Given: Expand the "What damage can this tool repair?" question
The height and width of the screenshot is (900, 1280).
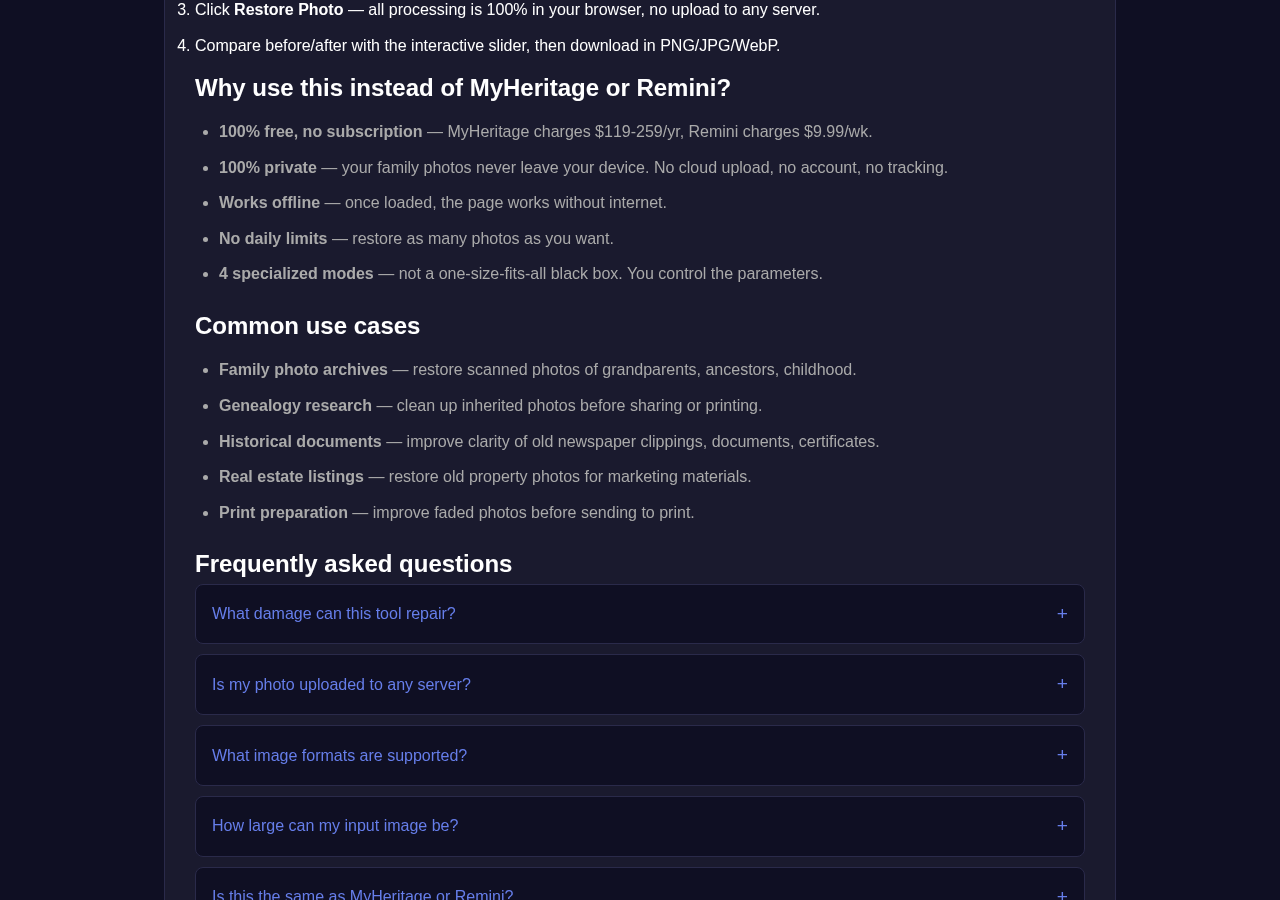Looking at the screenshot, I should (x=640, y=614).
